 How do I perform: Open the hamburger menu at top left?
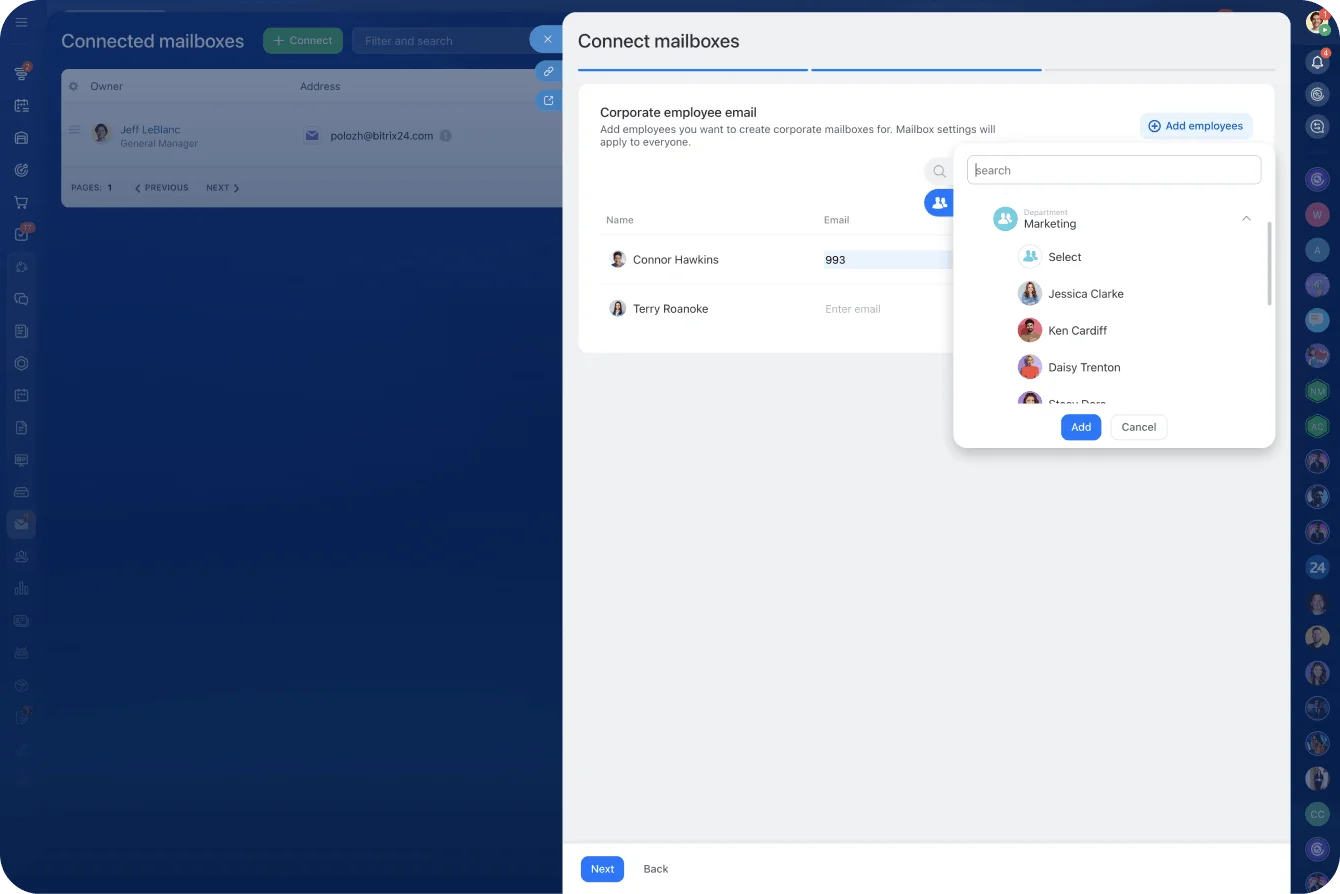coord(21,21)
